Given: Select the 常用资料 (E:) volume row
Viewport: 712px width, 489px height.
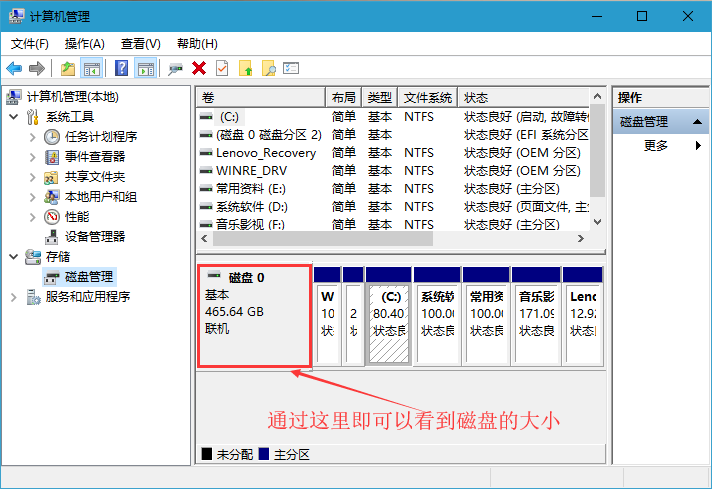Looking at the screenshot, I should (x=393, y=188).
